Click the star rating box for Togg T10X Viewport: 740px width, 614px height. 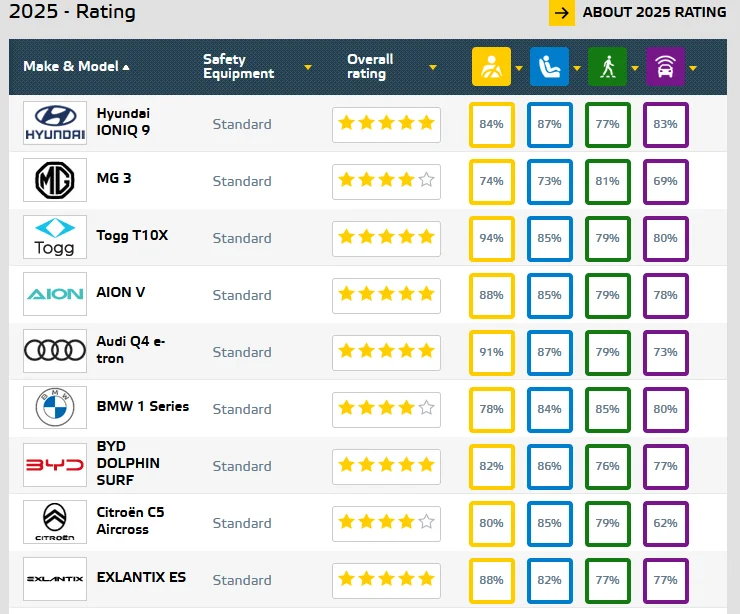[x=386, y=239]
